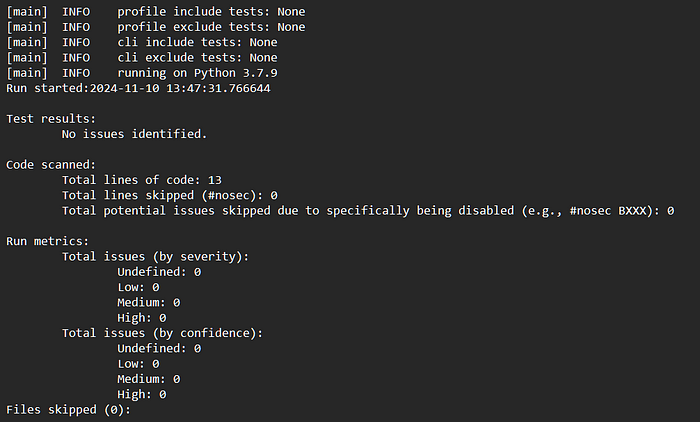Viewport: 700px width, 422px height.
Task: Click the 'cli exclude tests: None' line
Action: coord(197,58)
